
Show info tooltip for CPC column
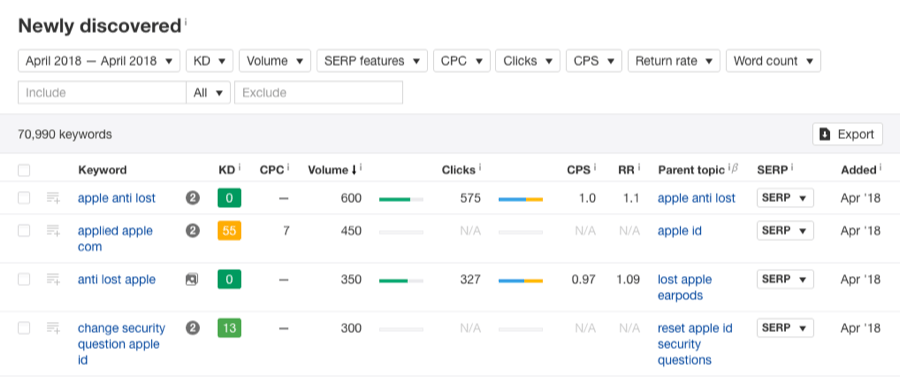288,167
